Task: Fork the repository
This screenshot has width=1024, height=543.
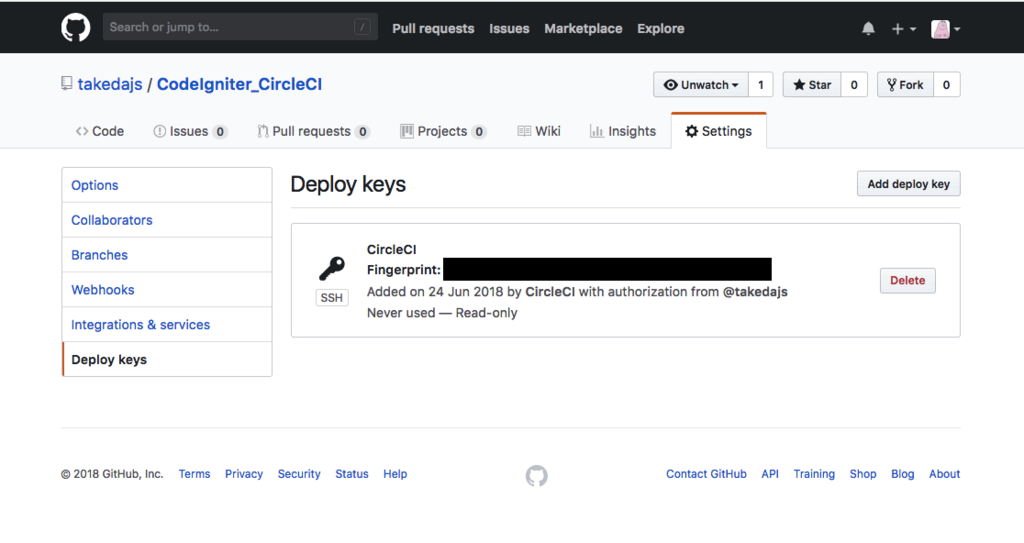Action: tap(905, 84)
